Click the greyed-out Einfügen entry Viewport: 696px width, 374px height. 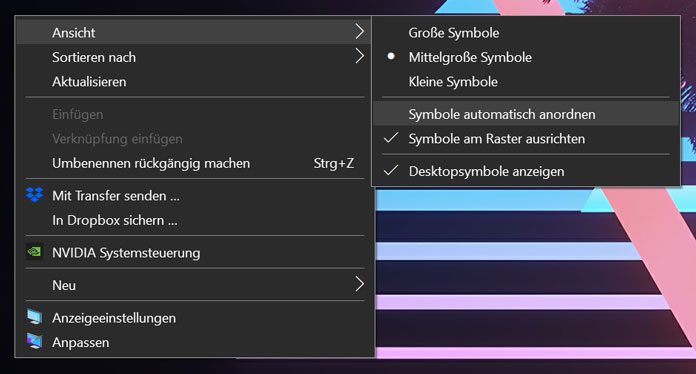tap(194, 114)
